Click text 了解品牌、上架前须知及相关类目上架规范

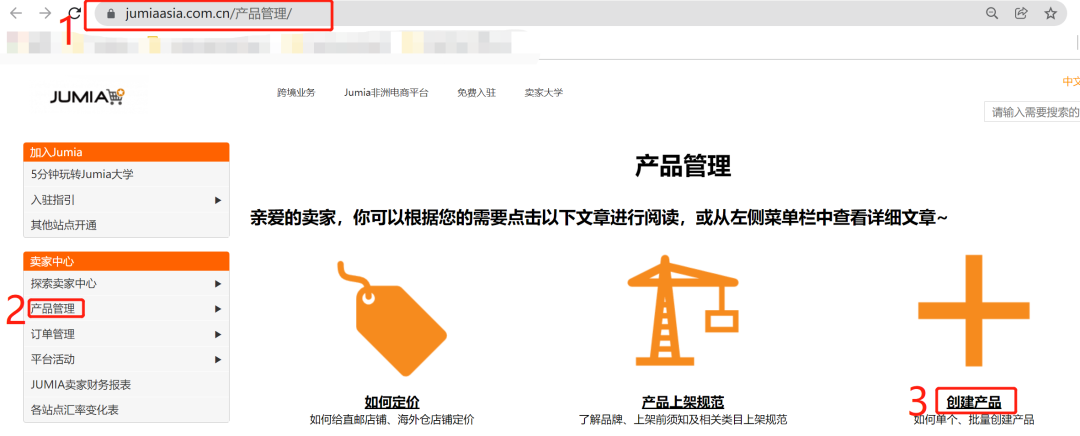(x=683, y=419)
